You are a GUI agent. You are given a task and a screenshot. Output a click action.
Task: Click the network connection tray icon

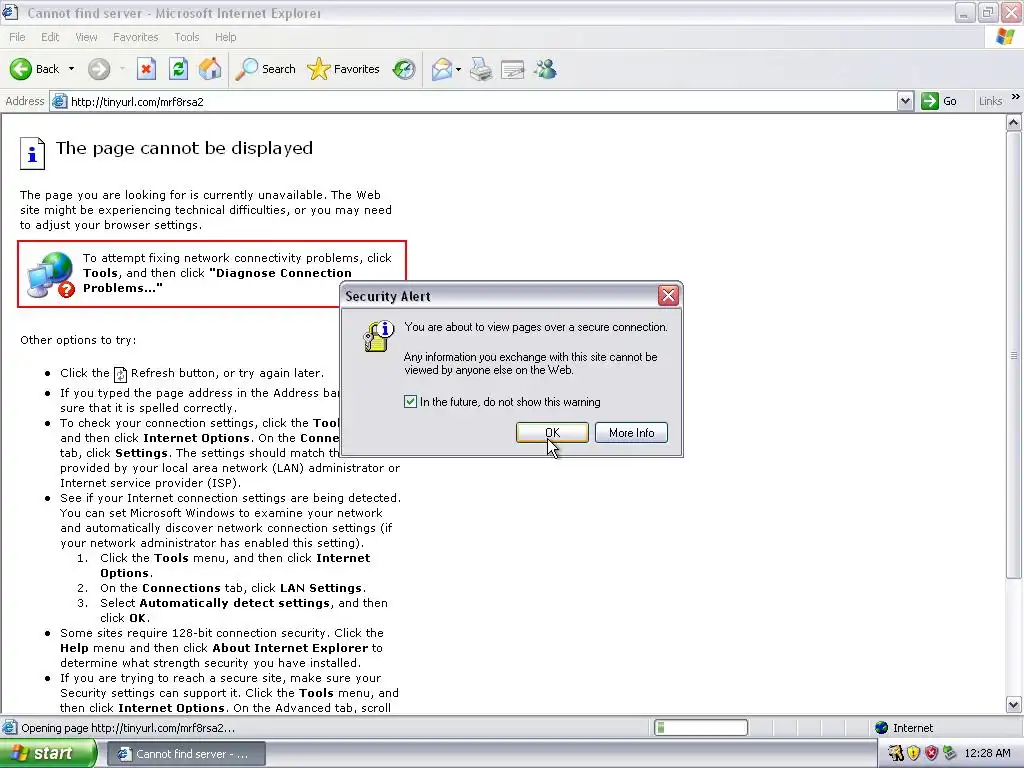950,754
